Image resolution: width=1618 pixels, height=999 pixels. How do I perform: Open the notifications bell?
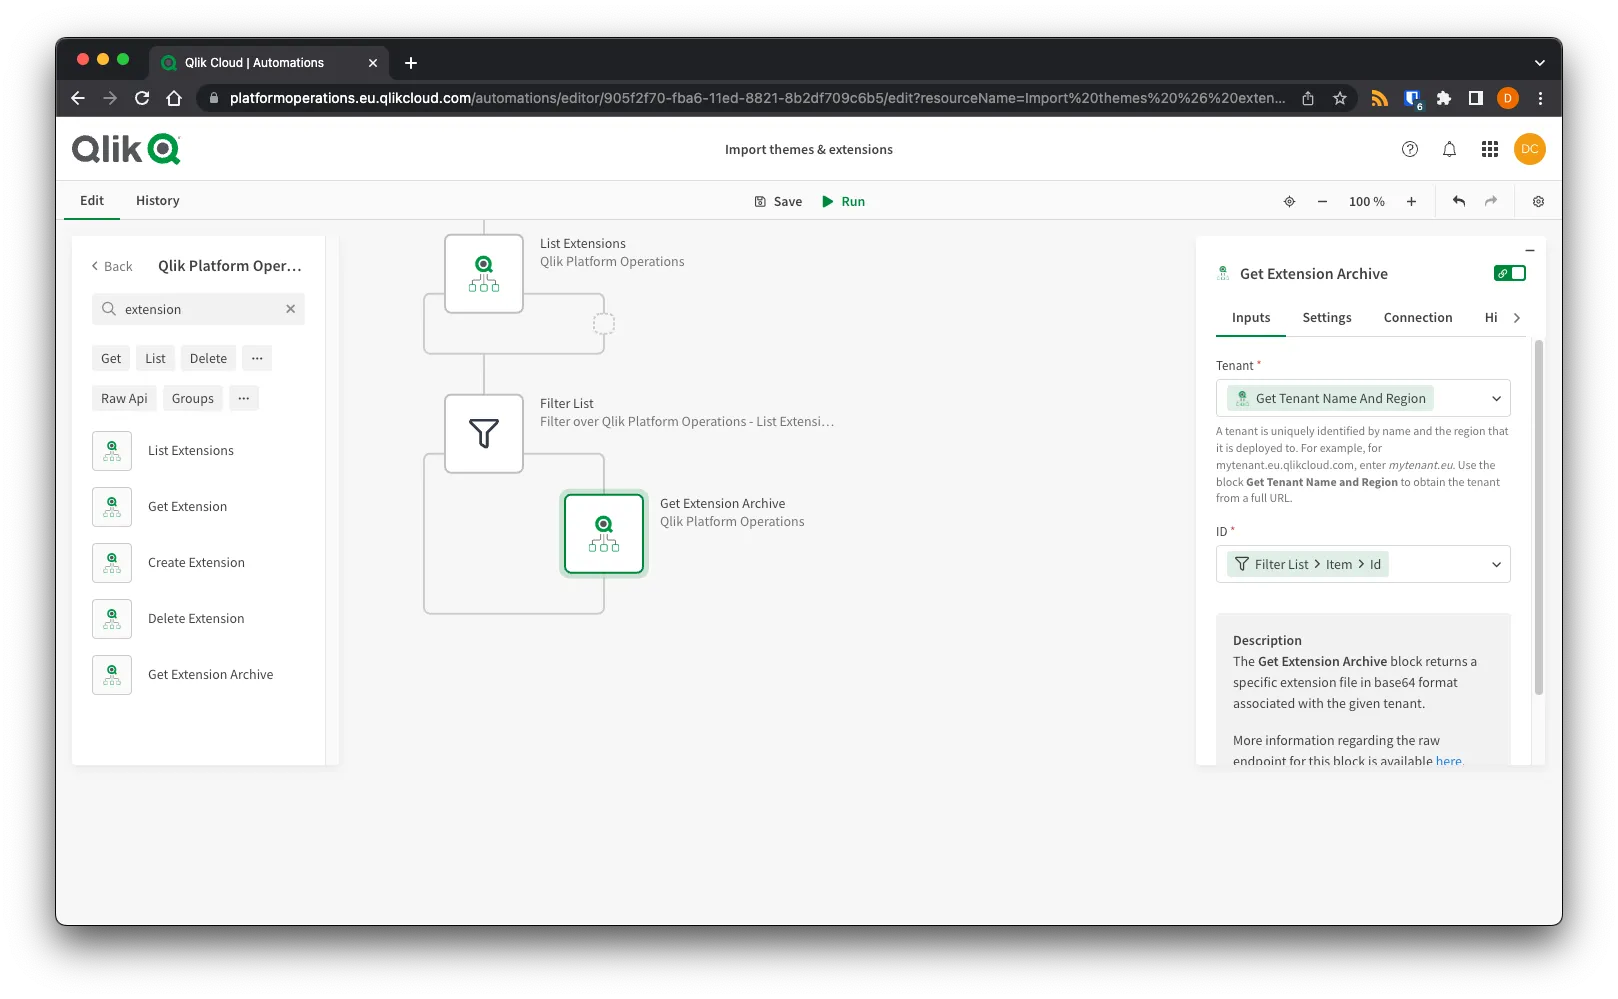(1449, 149)
